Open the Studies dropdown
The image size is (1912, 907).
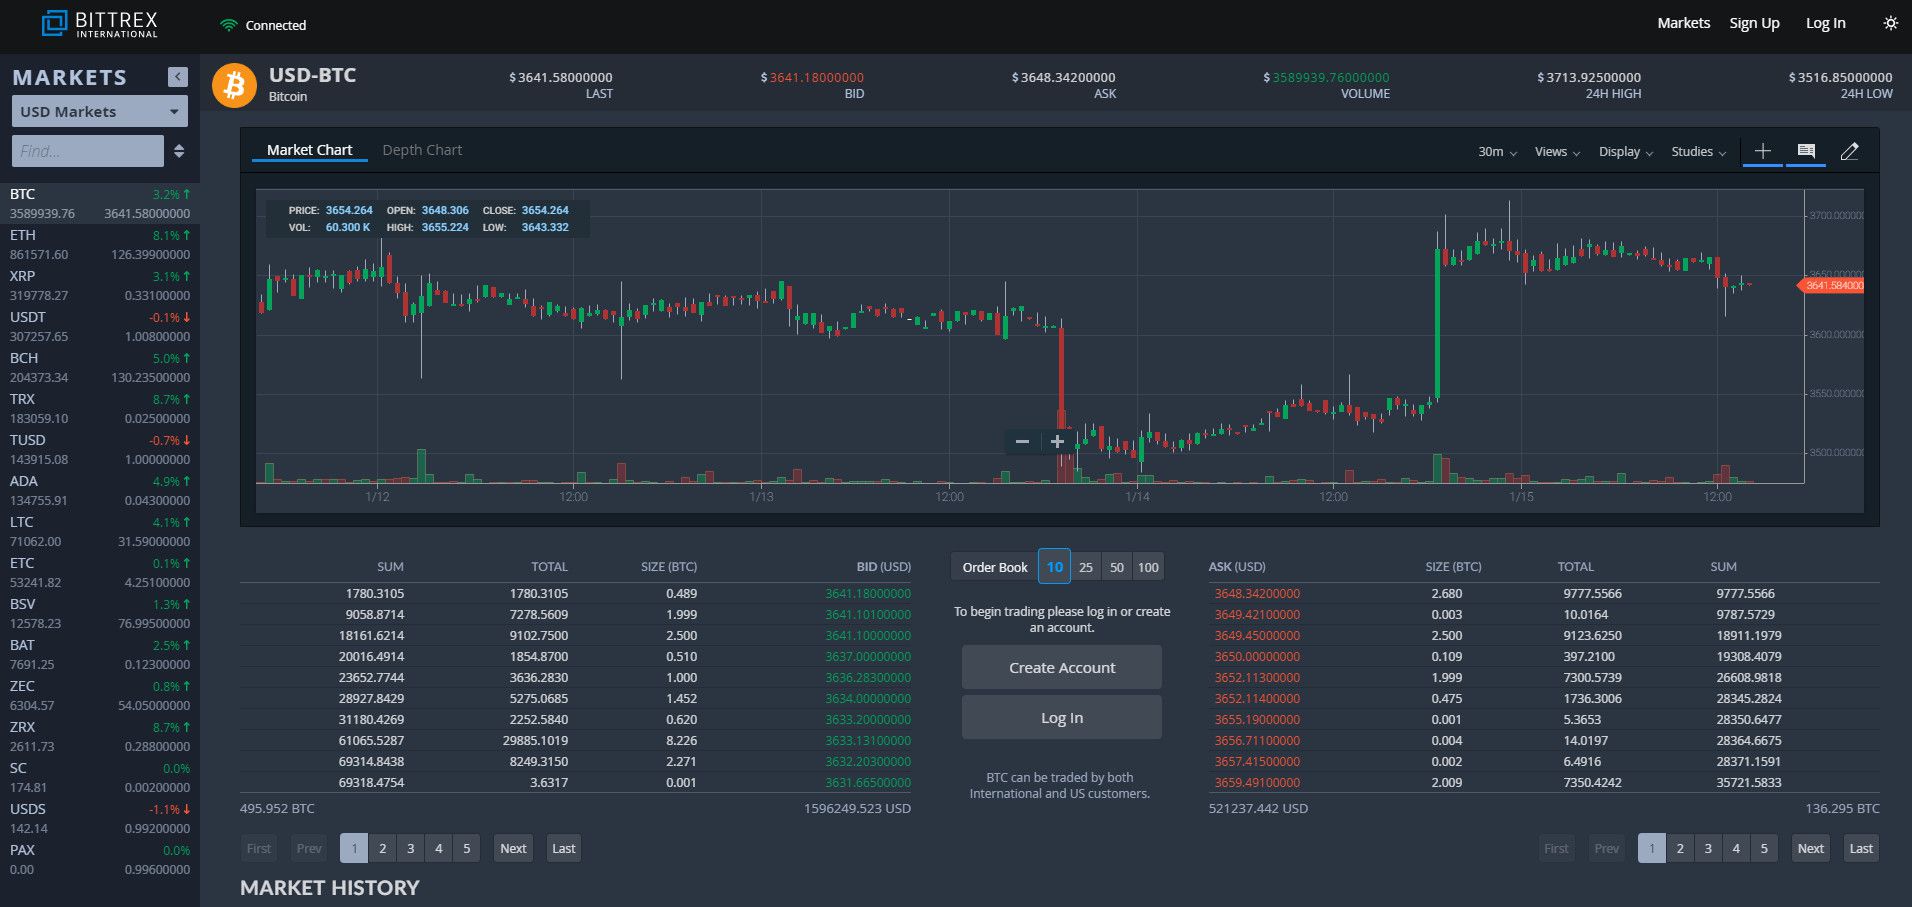pyautogui.click(x=1698, y=152)
